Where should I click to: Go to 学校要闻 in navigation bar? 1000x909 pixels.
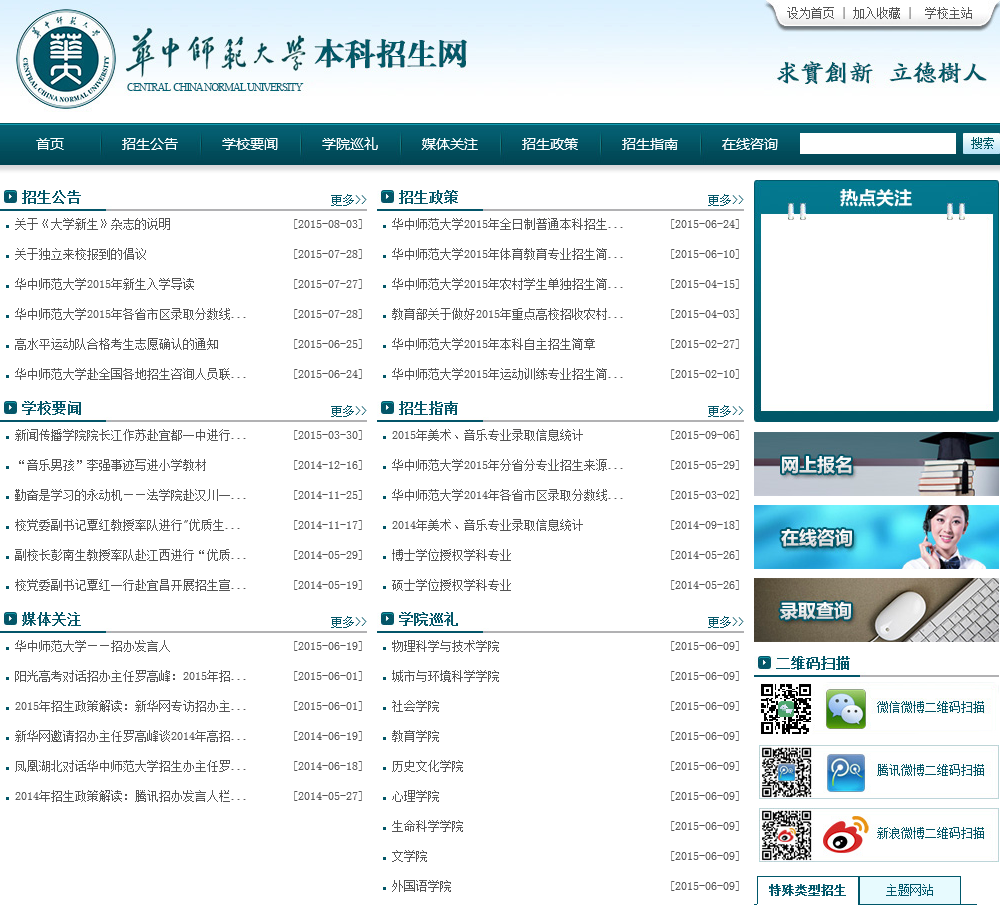click(x=250, y=144)
